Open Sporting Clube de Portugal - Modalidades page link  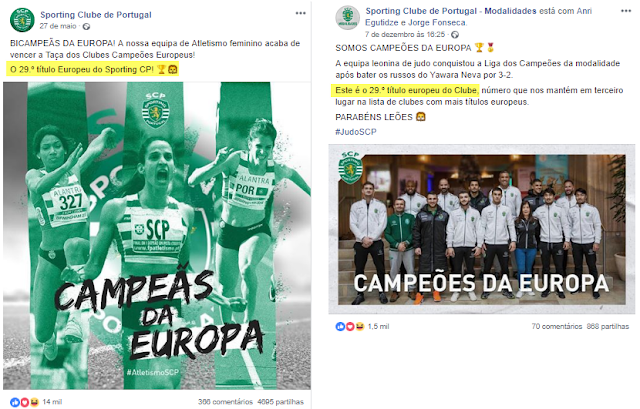[x=451, y=11]
